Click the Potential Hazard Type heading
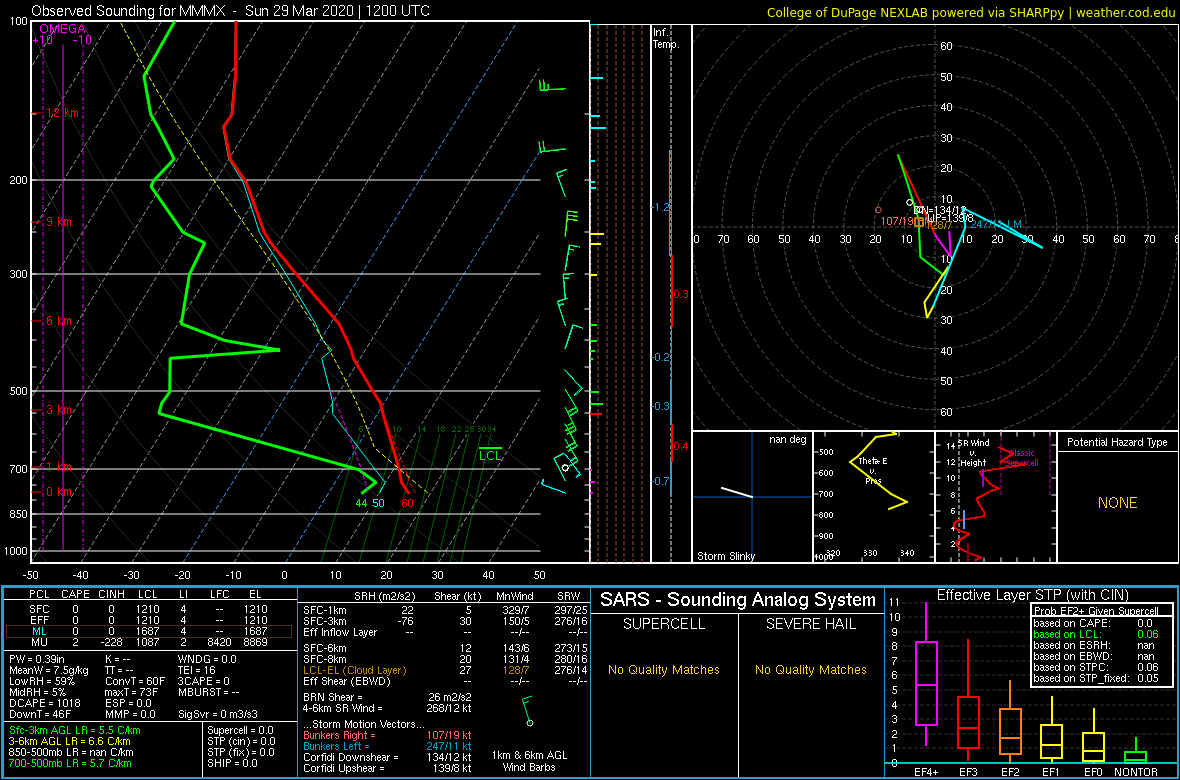Image resolution: width=1180 pixels, height=780 pixels. [x=1116, y=442]
